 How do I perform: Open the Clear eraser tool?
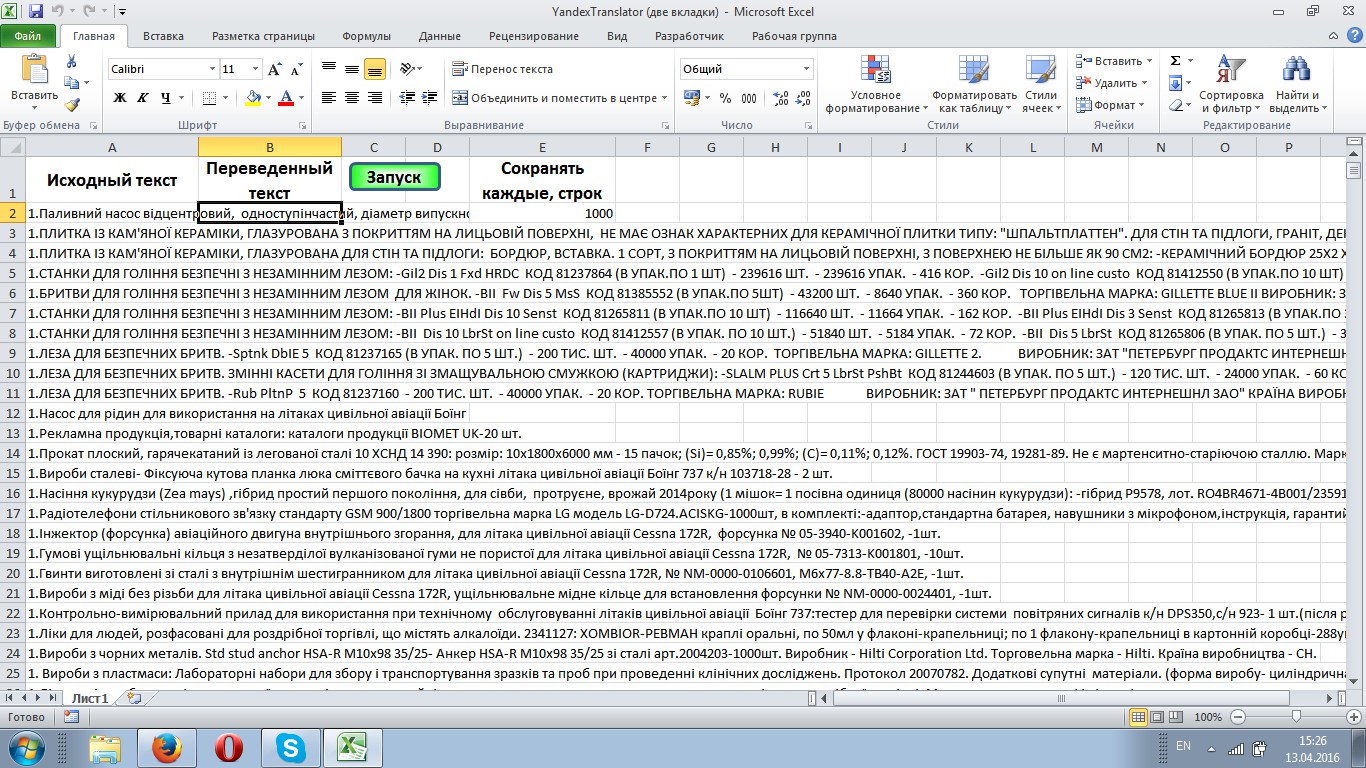coord(1176,105)
